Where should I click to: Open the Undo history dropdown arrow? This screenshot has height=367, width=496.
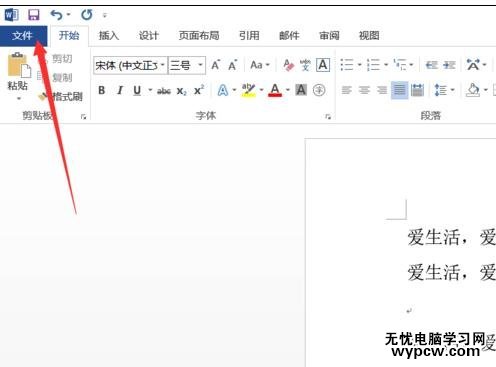click(x=68, y=15)
